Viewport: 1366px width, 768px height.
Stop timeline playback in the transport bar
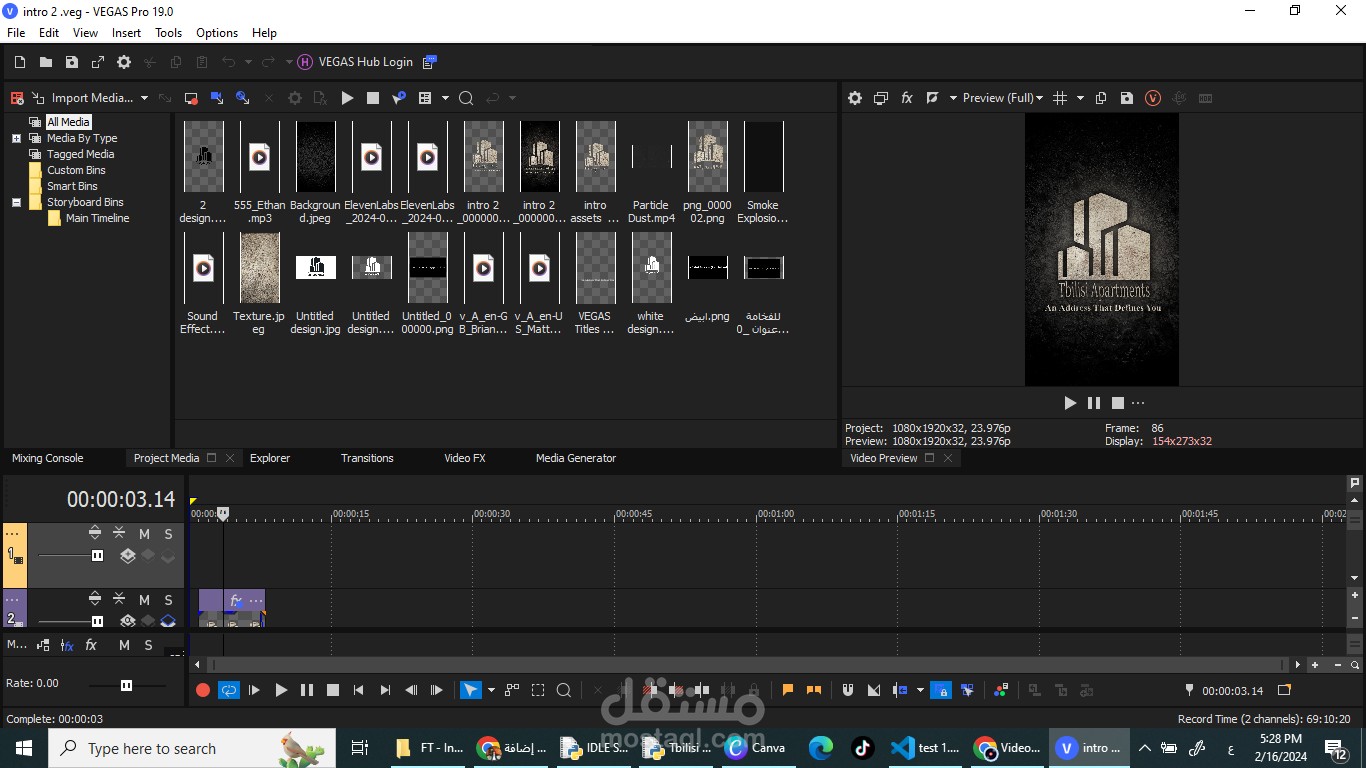pyautogui.click(x=333, y=690)
